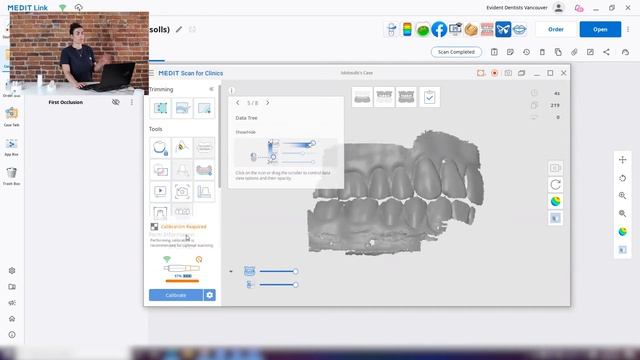Viewport: 640px width, 360px height.
Task: Select the pink arch tool in Tools
Action: [x=204, y=169]
